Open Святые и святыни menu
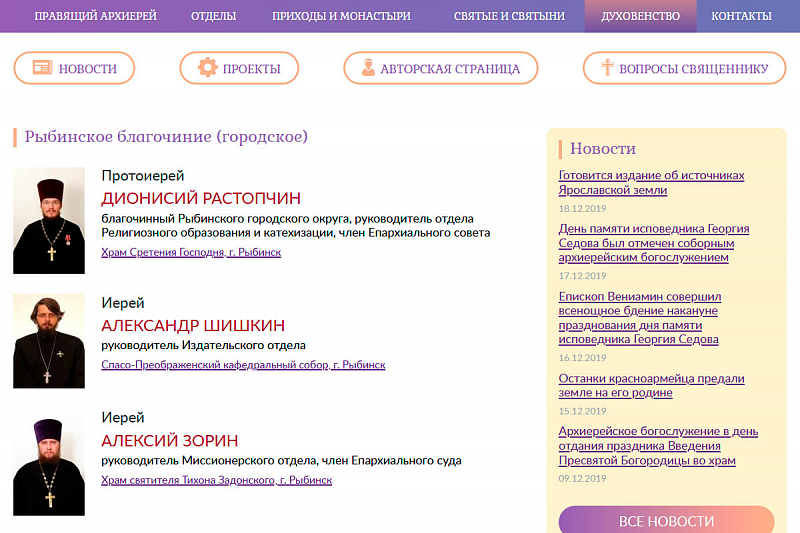 509,16
